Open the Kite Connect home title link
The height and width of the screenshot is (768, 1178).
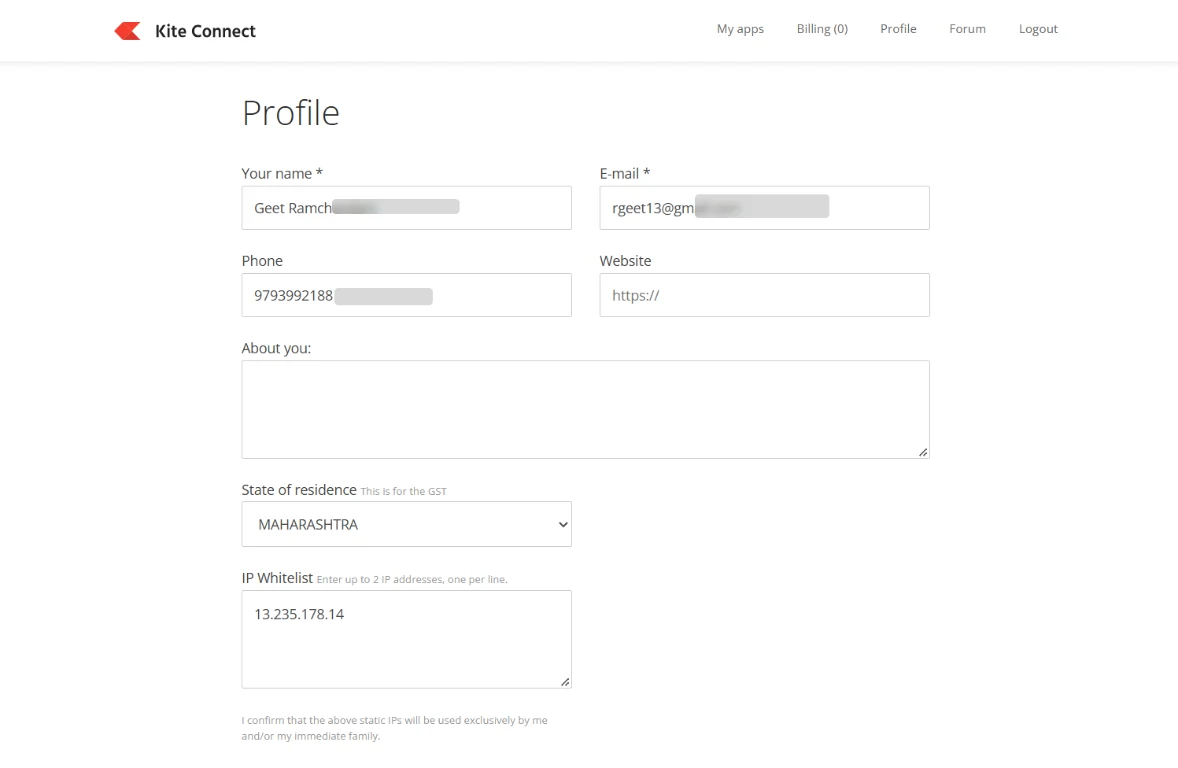[205, 31]
